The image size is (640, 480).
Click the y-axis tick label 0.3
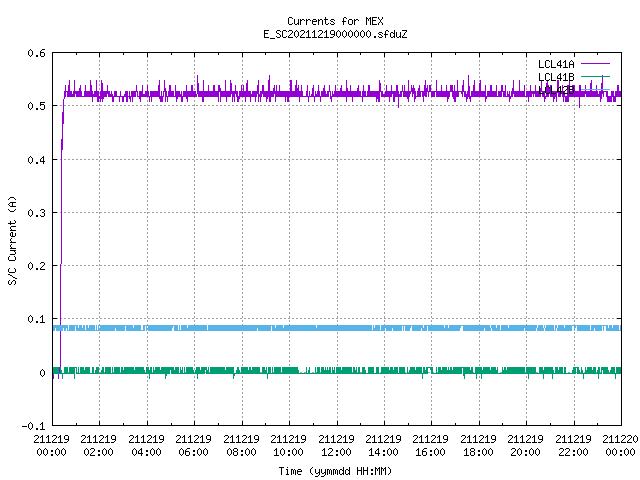tap(37, 213)
